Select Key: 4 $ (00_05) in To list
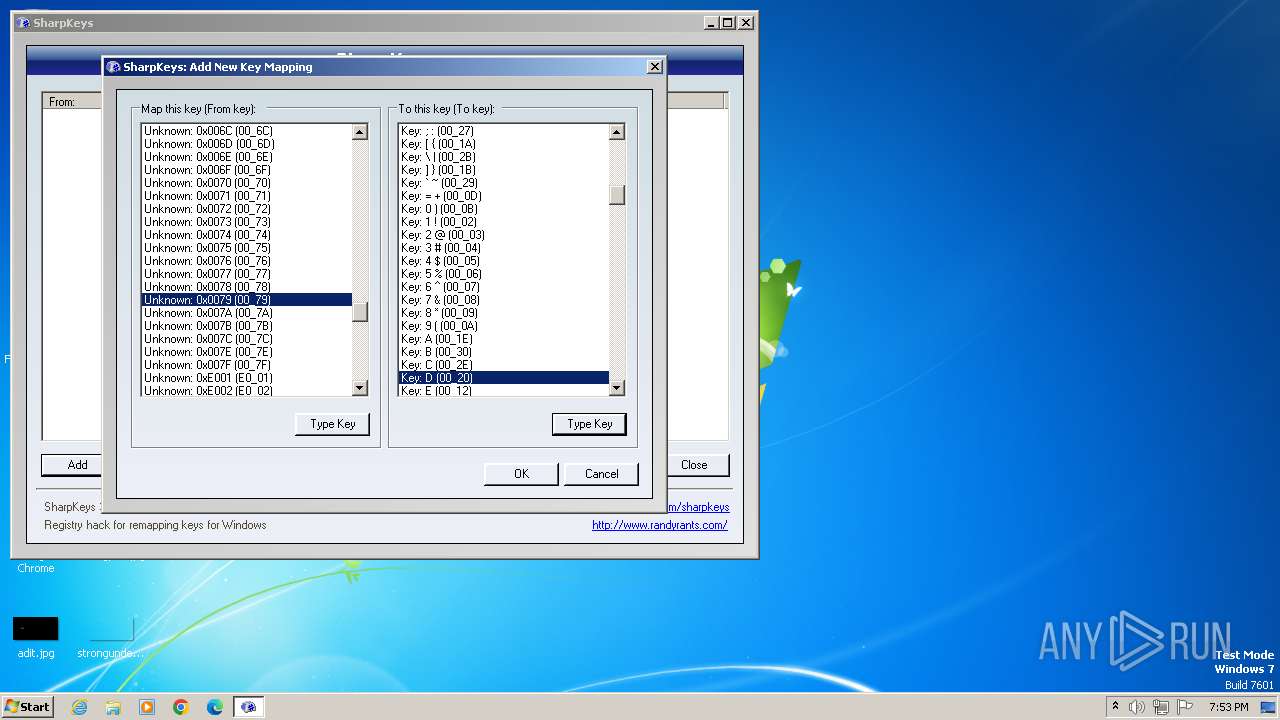Viewport: 1280px width, 720px height. 503,261
